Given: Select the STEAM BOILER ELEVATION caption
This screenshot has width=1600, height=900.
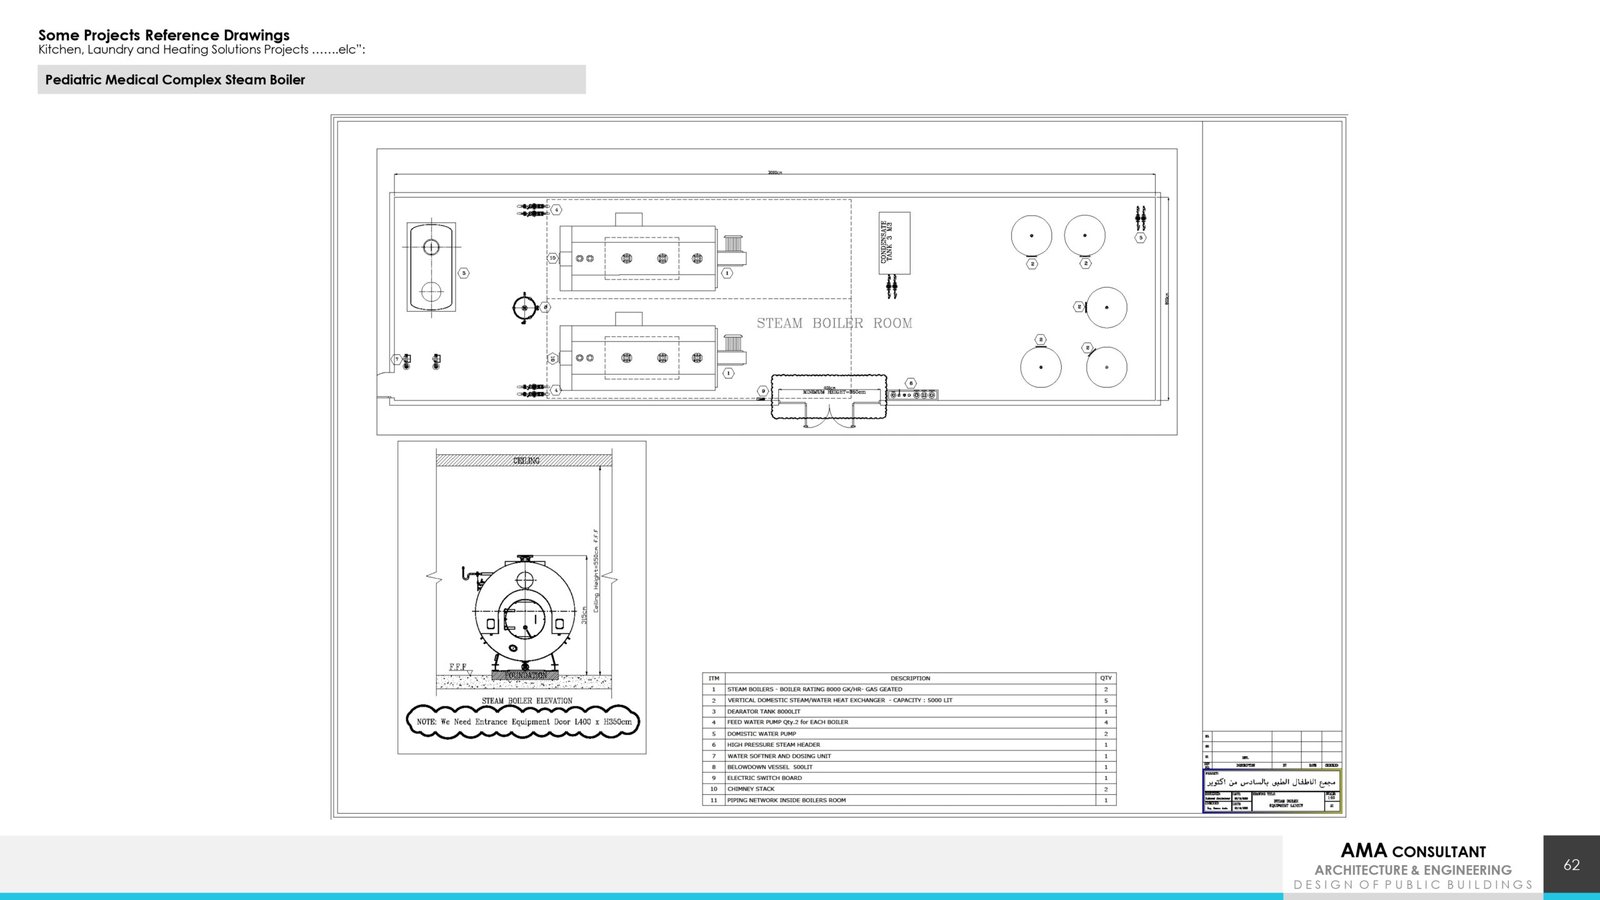Looking at the screenshot, I should tap(526, 701).
